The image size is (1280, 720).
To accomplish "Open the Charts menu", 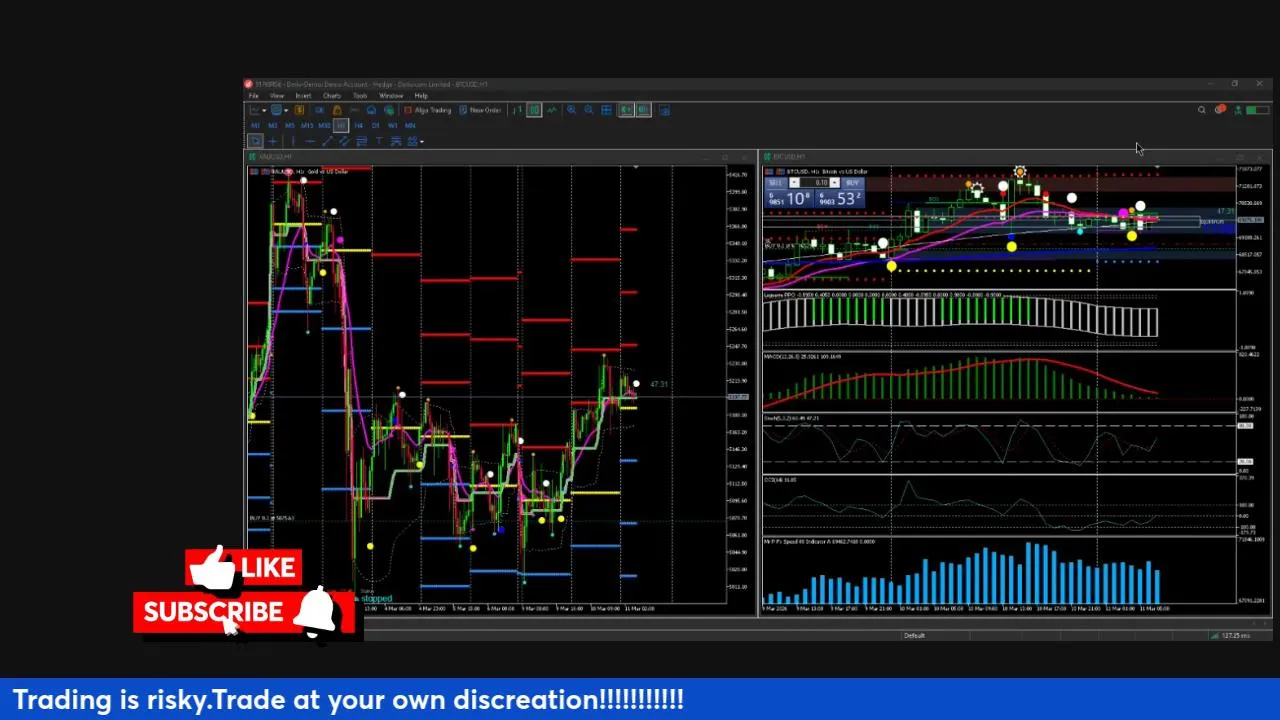I will coord(332,96).
